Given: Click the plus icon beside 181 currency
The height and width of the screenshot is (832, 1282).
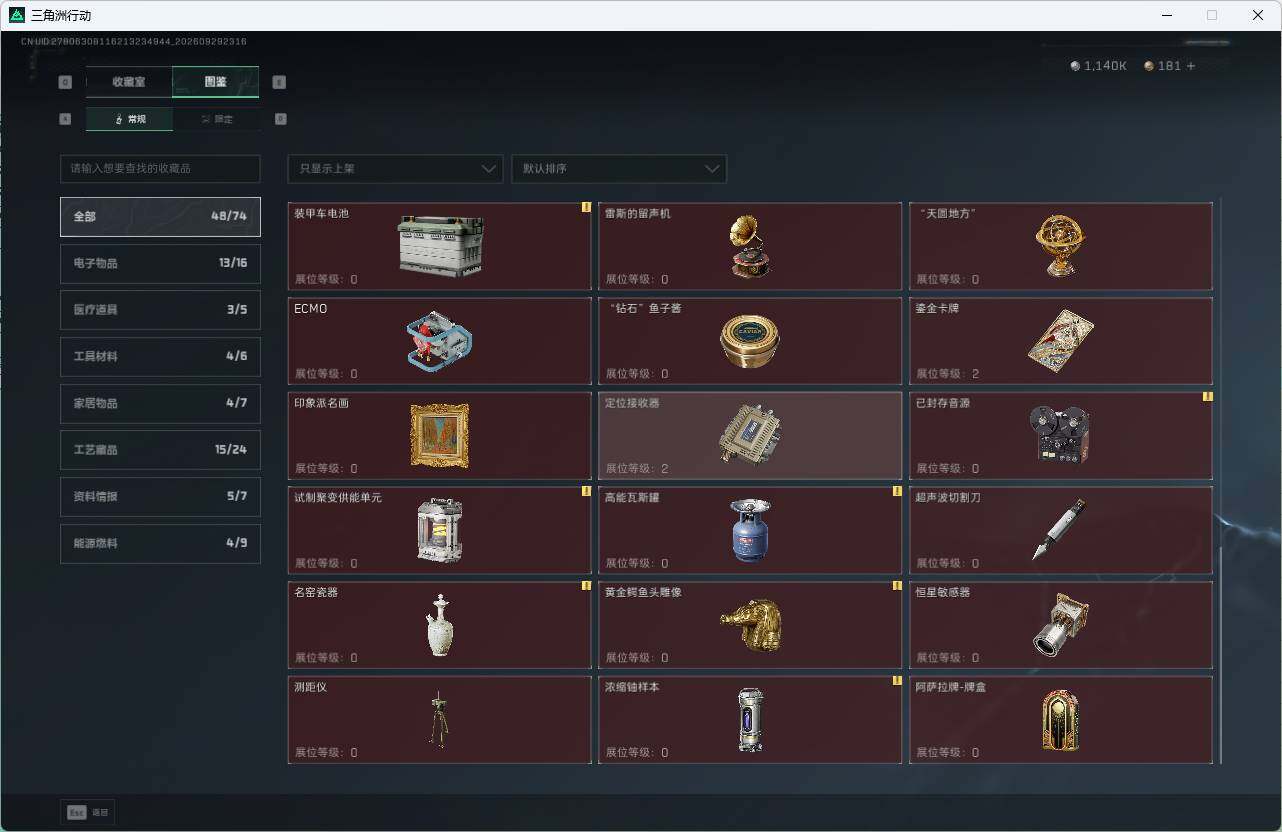Looking at the screenshot, I should (1190, 66).
